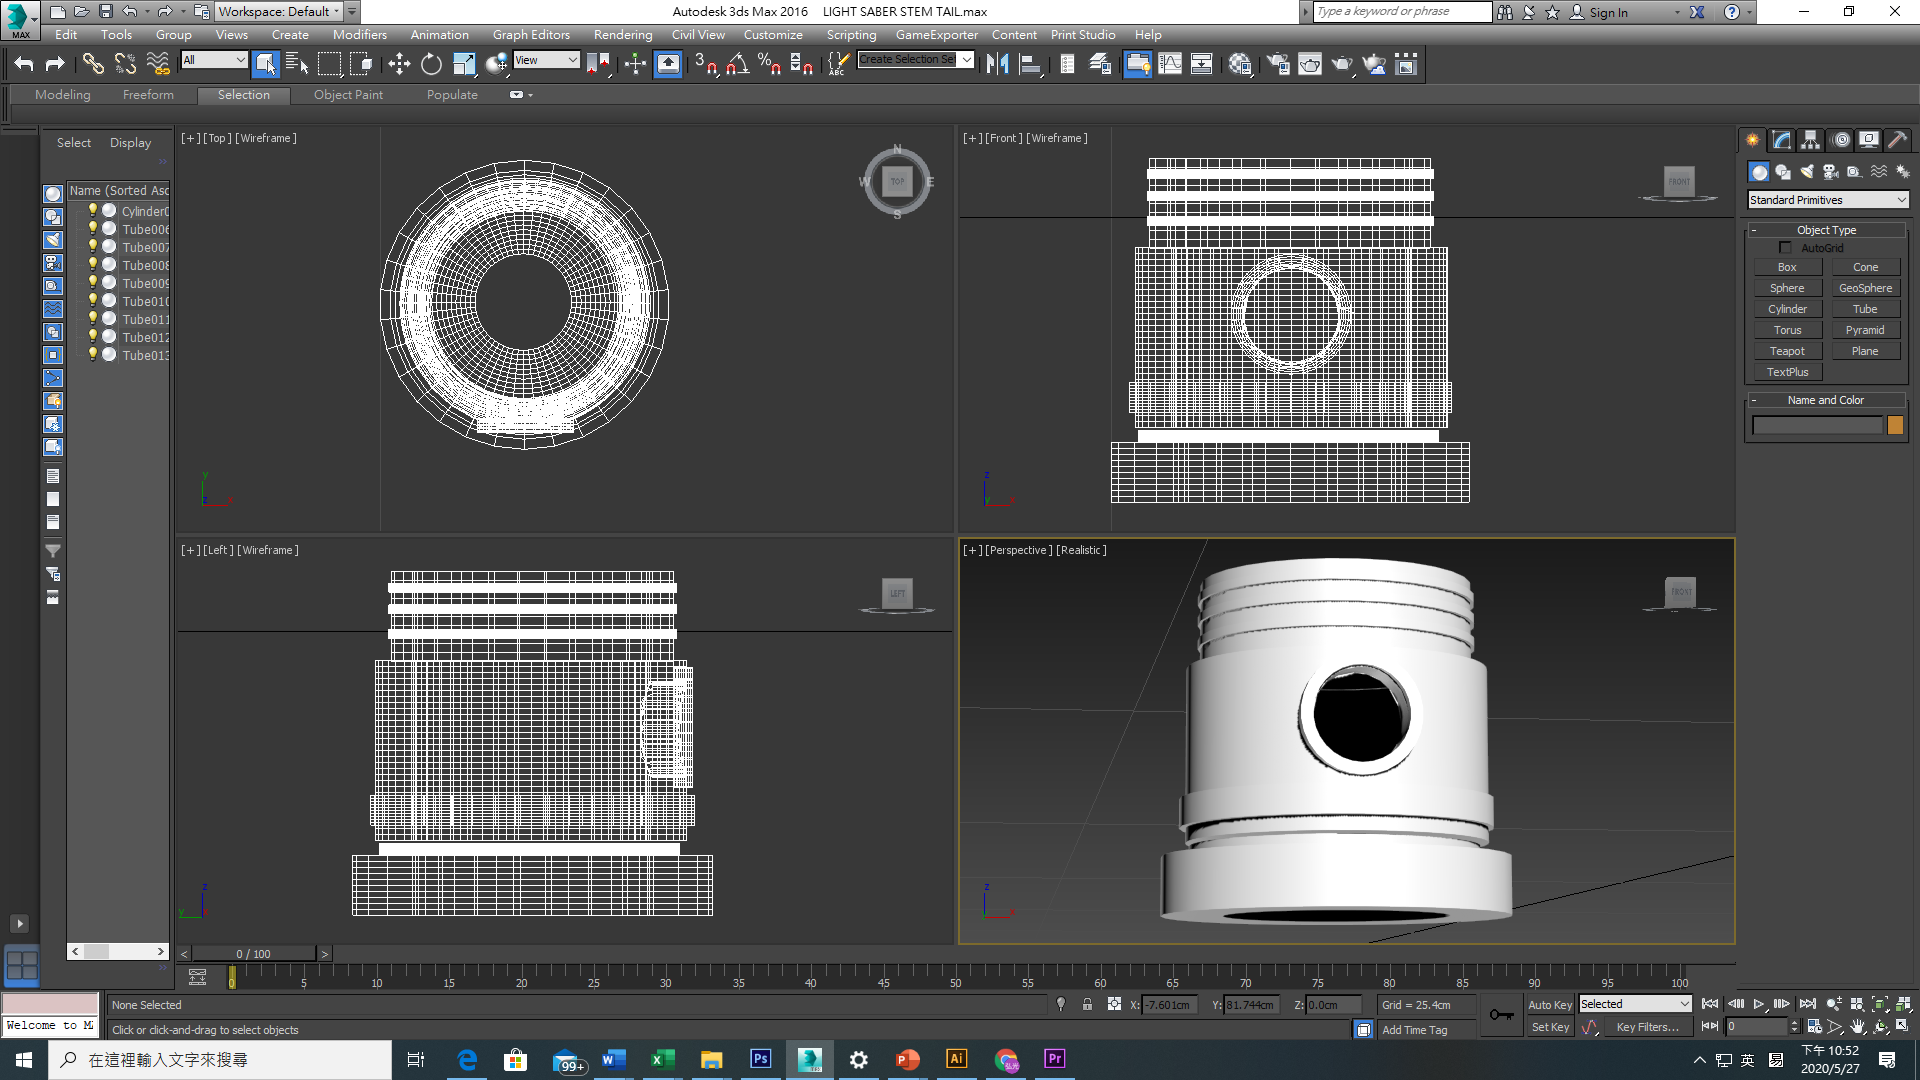Open the key mode Selected dropdown

point(1635,1004)
